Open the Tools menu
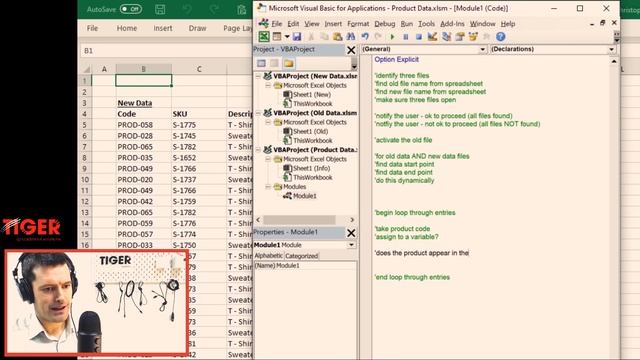The height and width of the screenshot is (360, 640). click(x=426, y=24)
